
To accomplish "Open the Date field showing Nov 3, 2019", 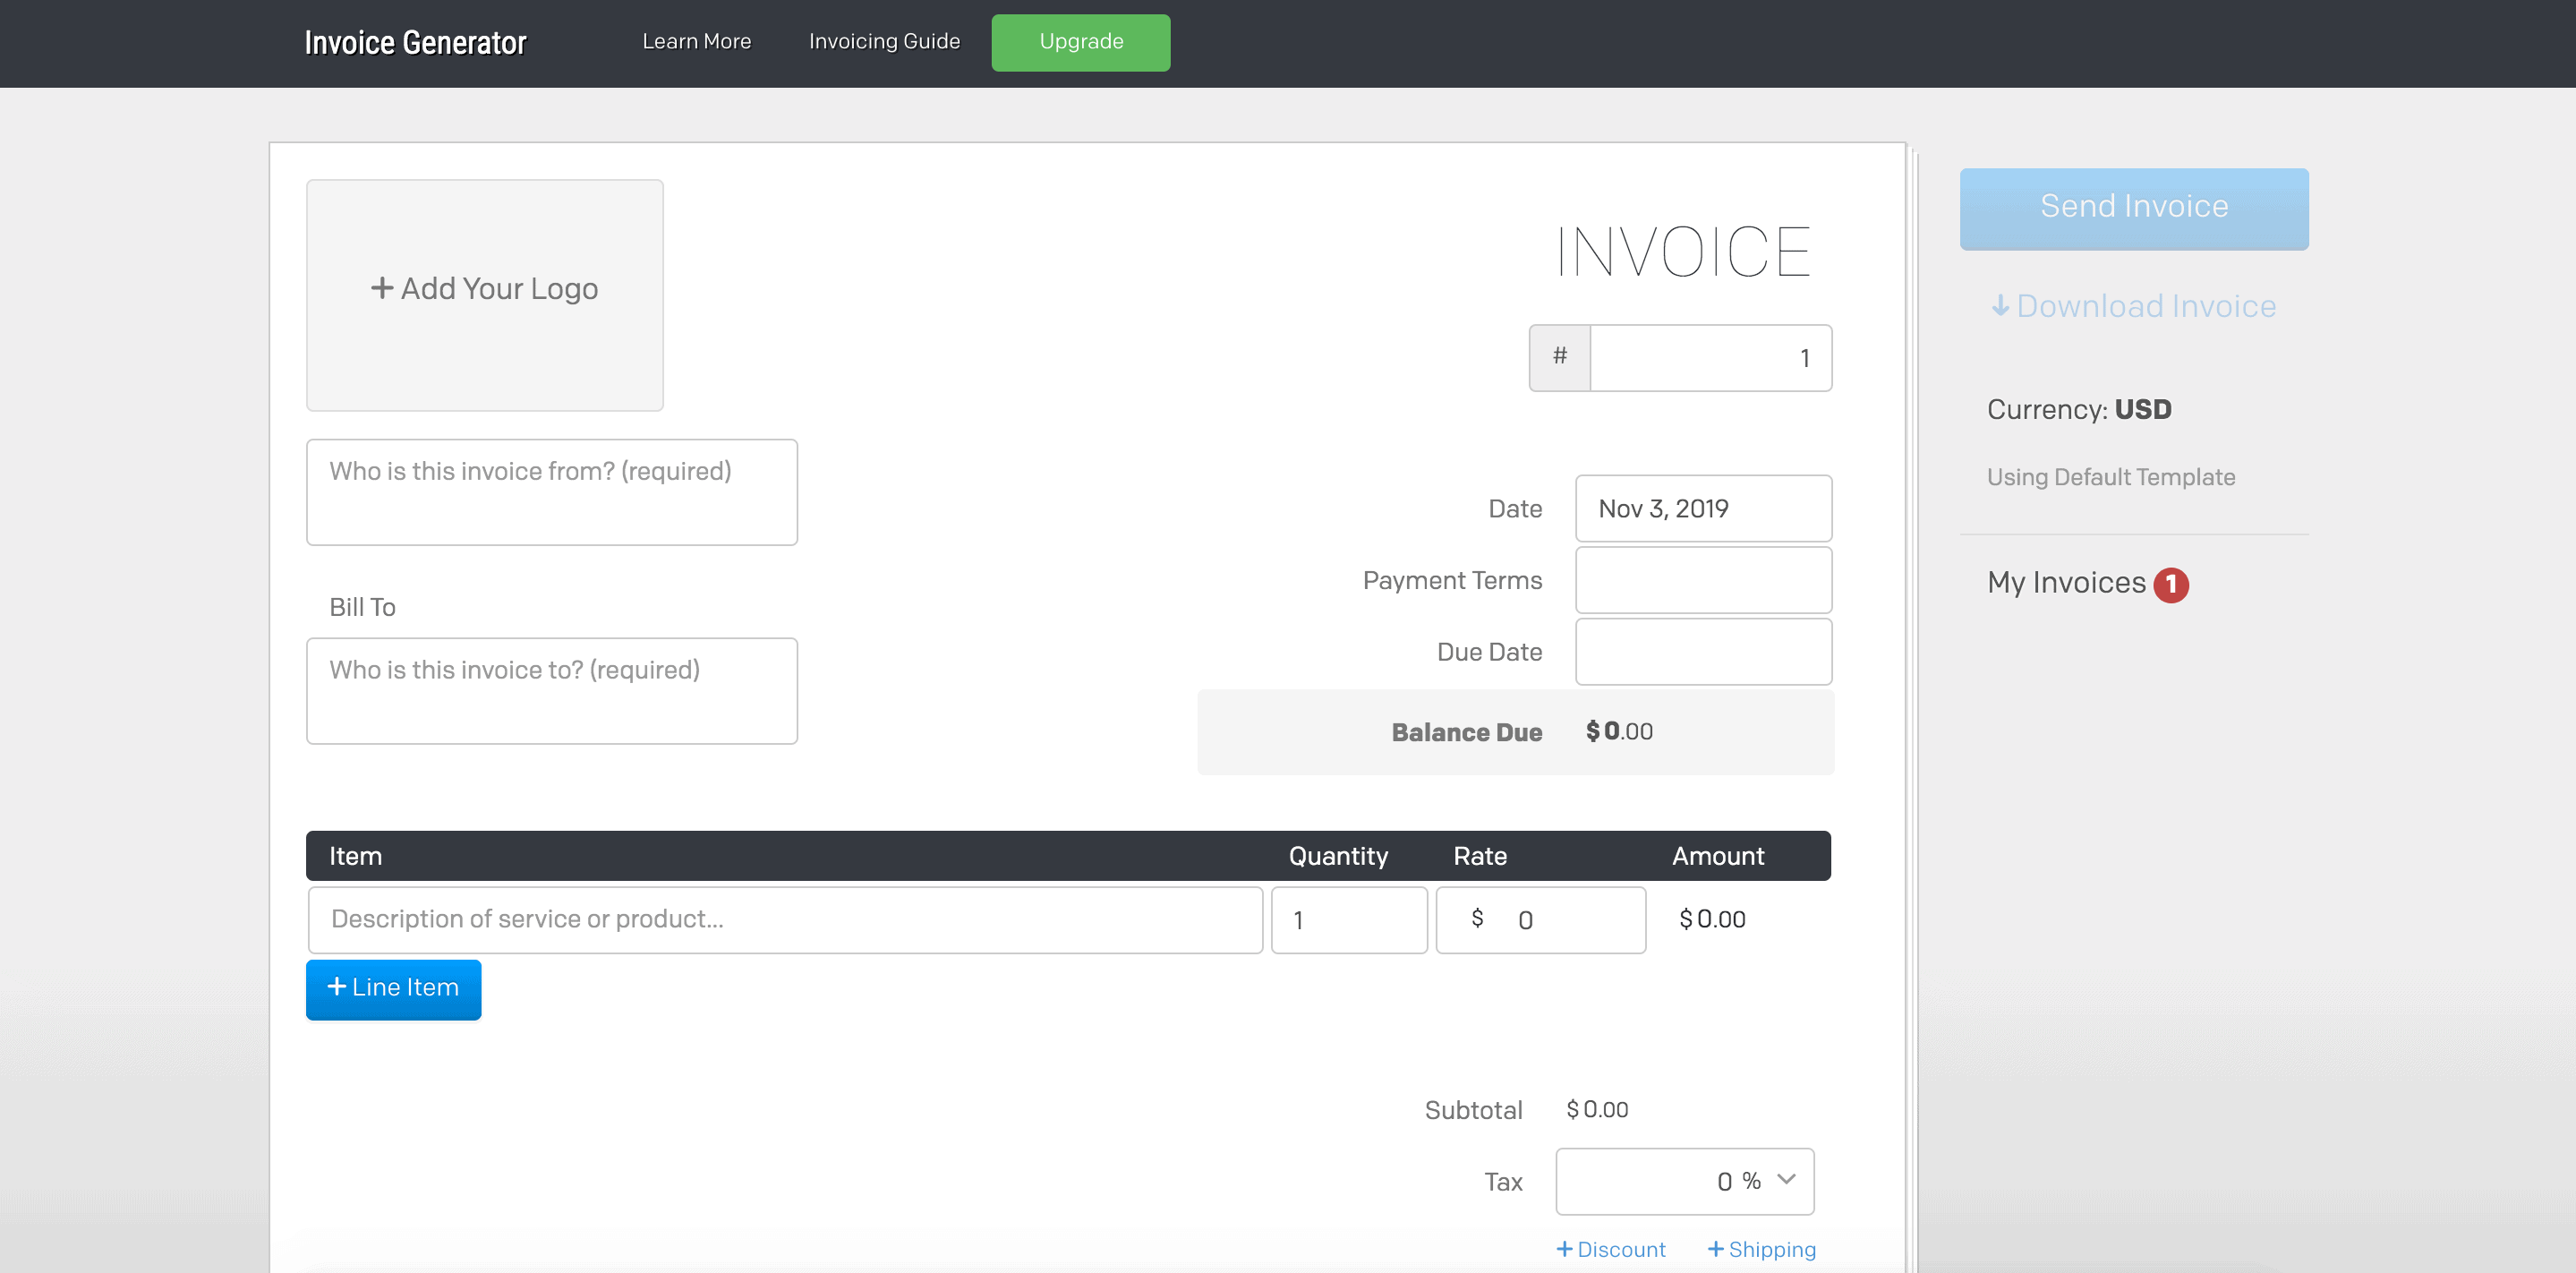I will point(1703,508).
